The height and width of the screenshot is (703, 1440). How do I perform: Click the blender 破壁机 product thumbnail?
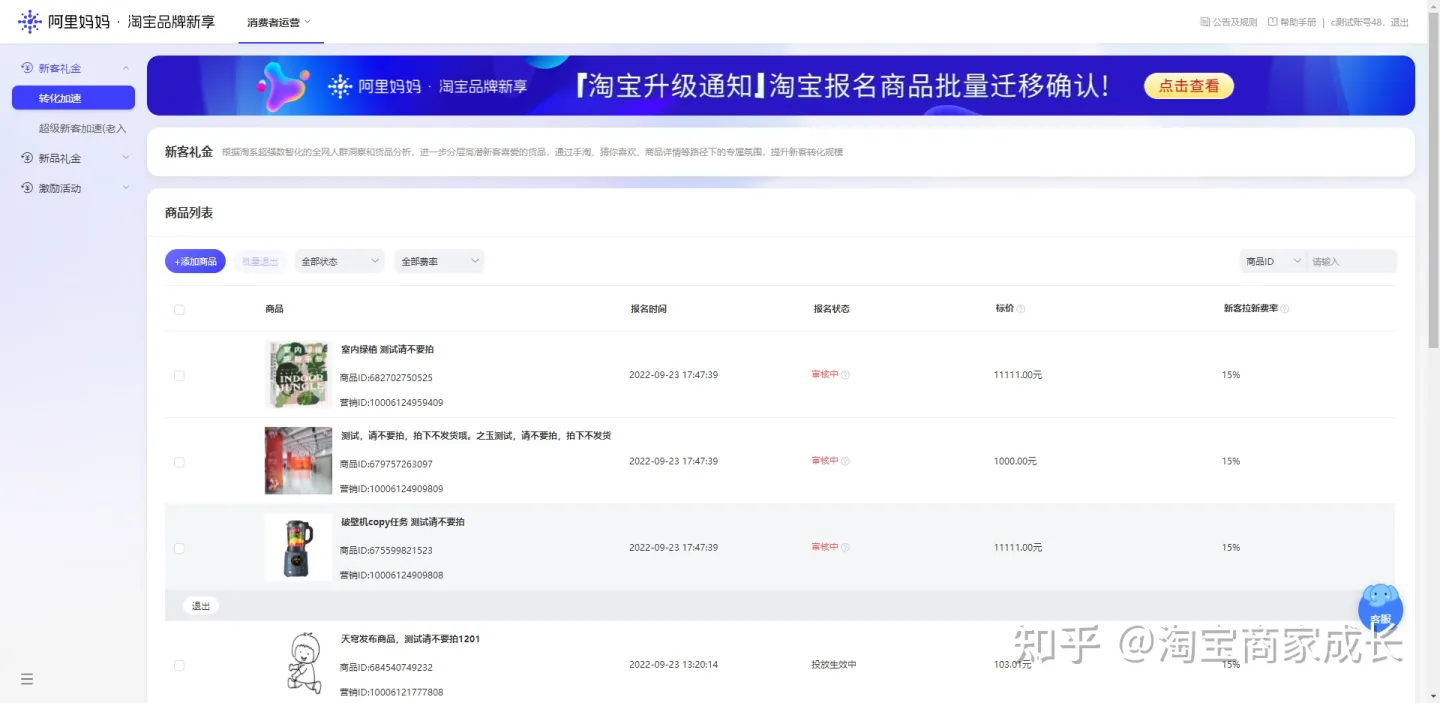tap(298, 547)
